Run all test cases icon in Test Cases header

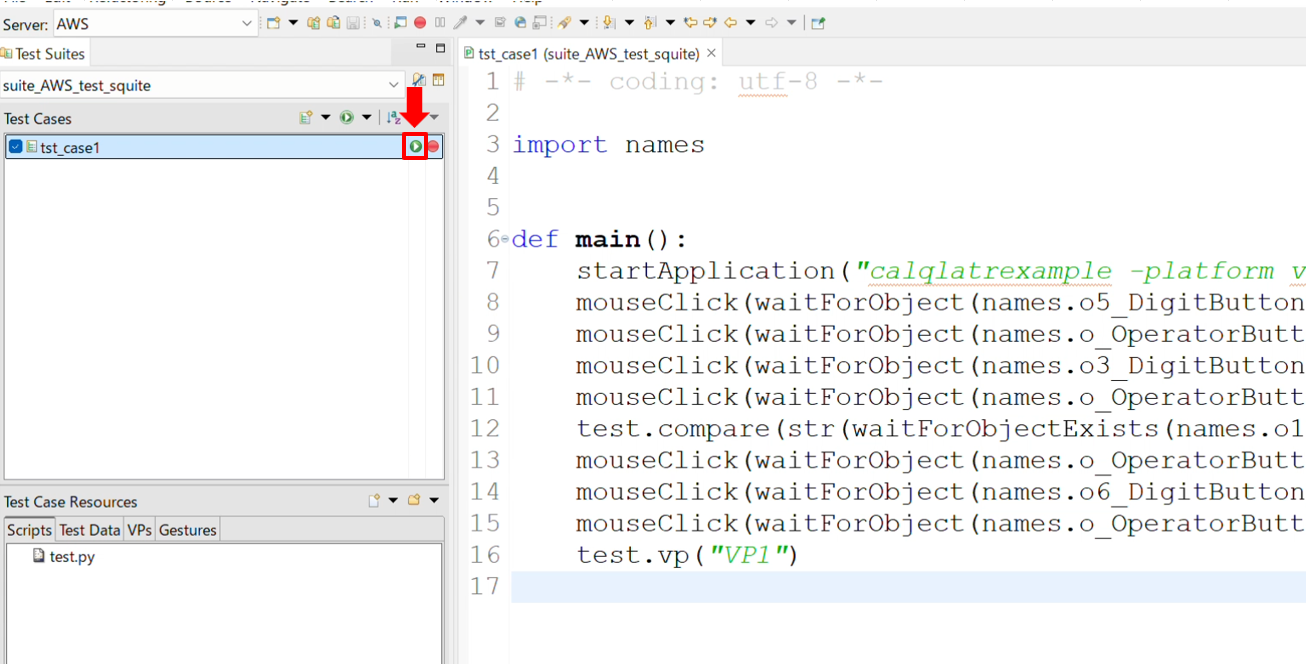pos(346,118)
